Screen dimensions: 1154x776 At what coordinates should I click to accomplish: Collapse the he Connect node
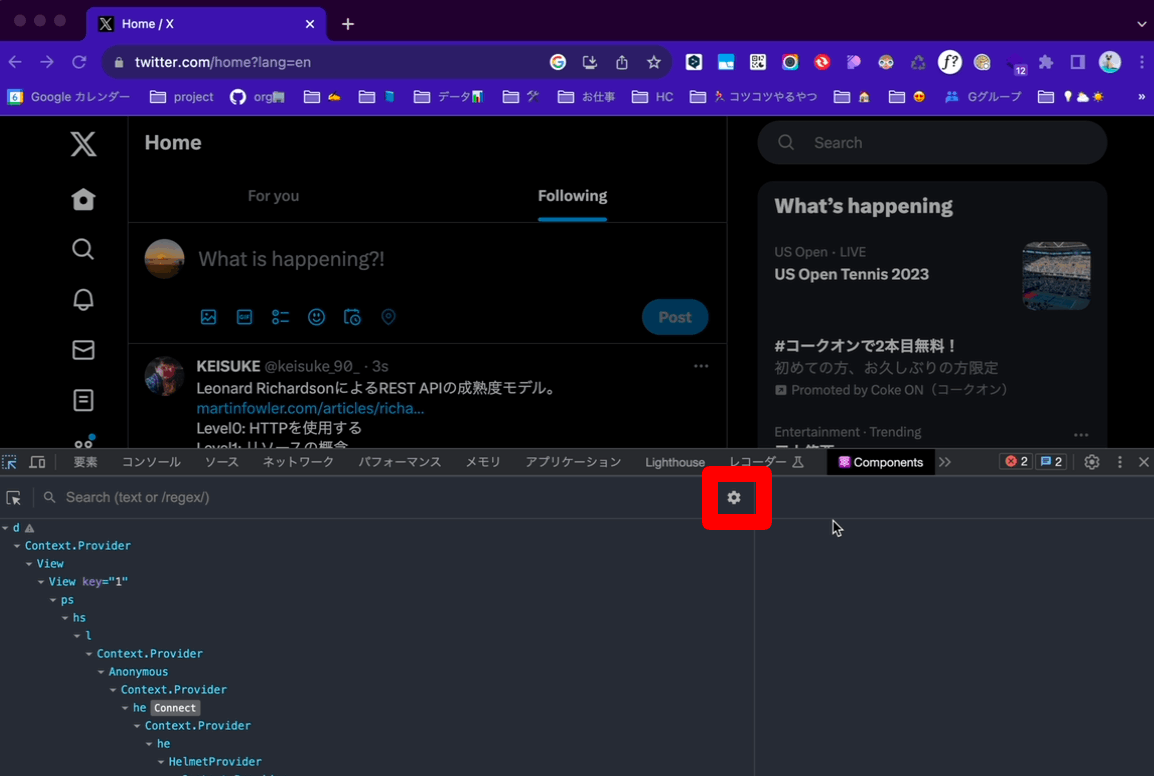pos(125,708)
